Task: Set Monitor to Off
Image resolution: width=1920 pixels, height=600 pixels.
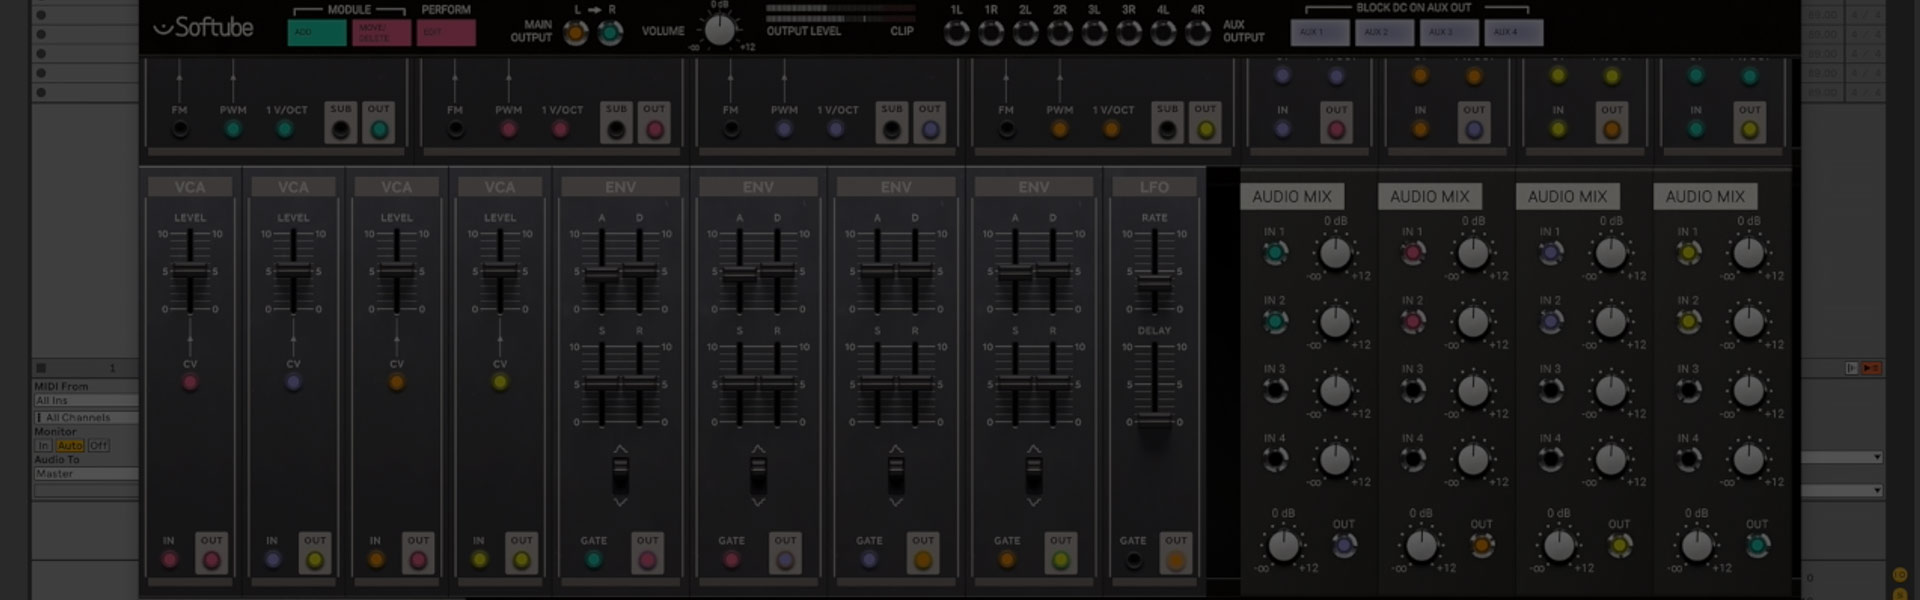Action: 98,445
